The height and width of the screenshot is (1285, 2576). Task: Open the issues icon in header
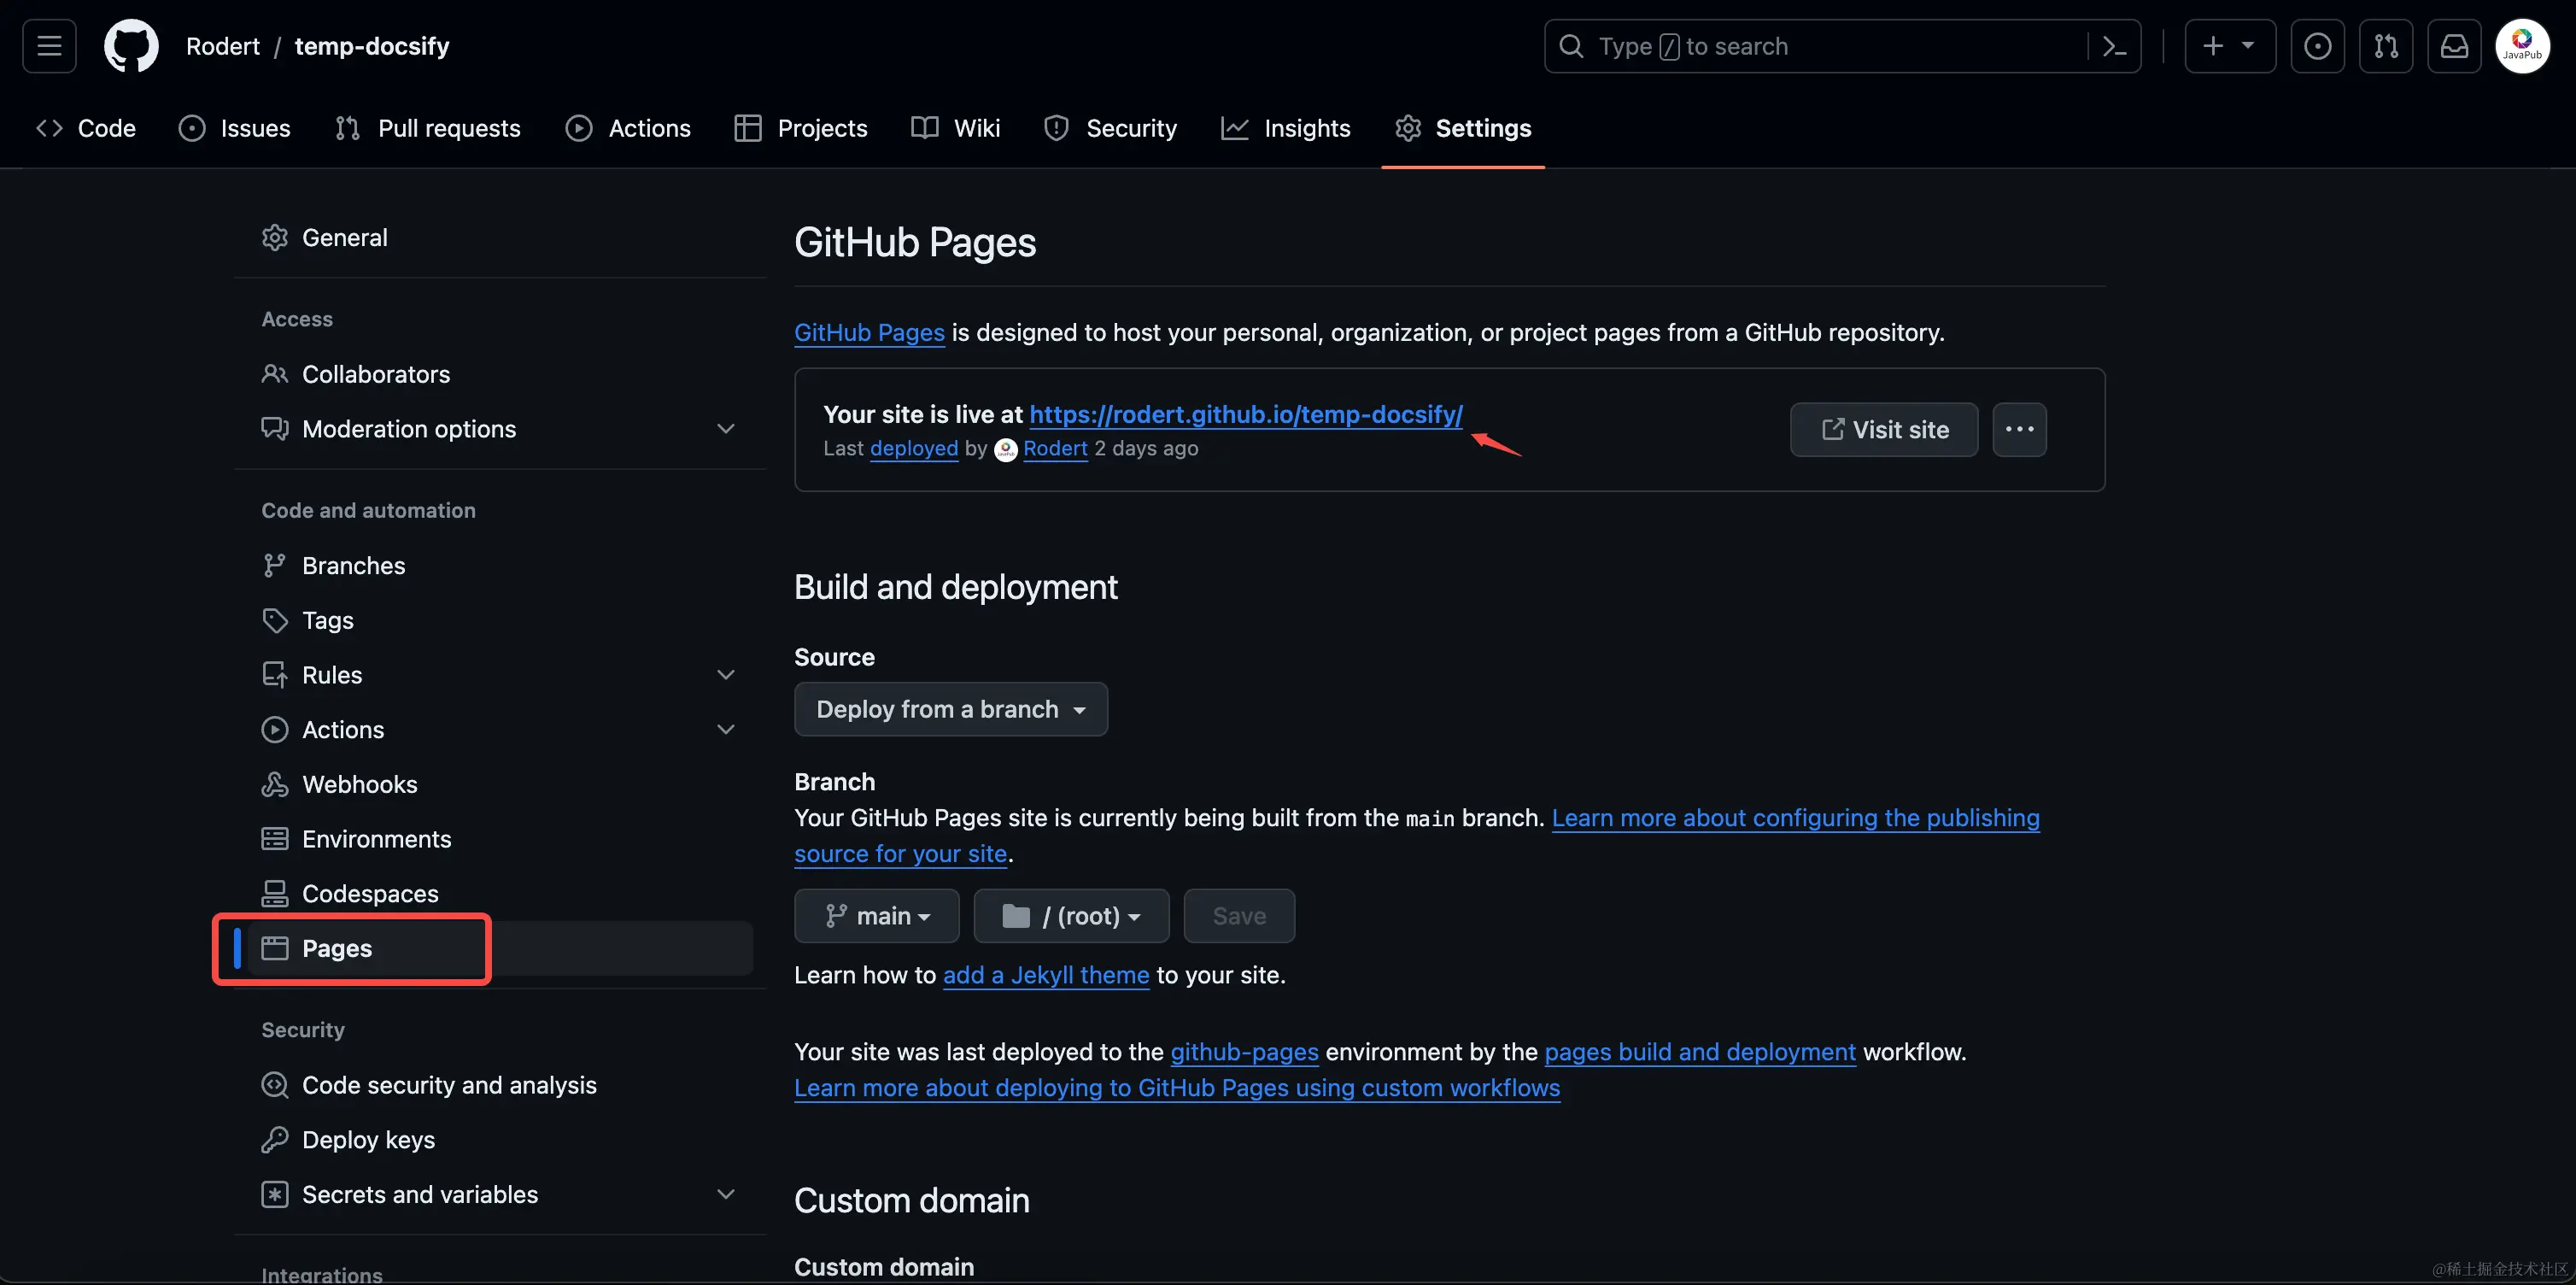click(2317, 46)
